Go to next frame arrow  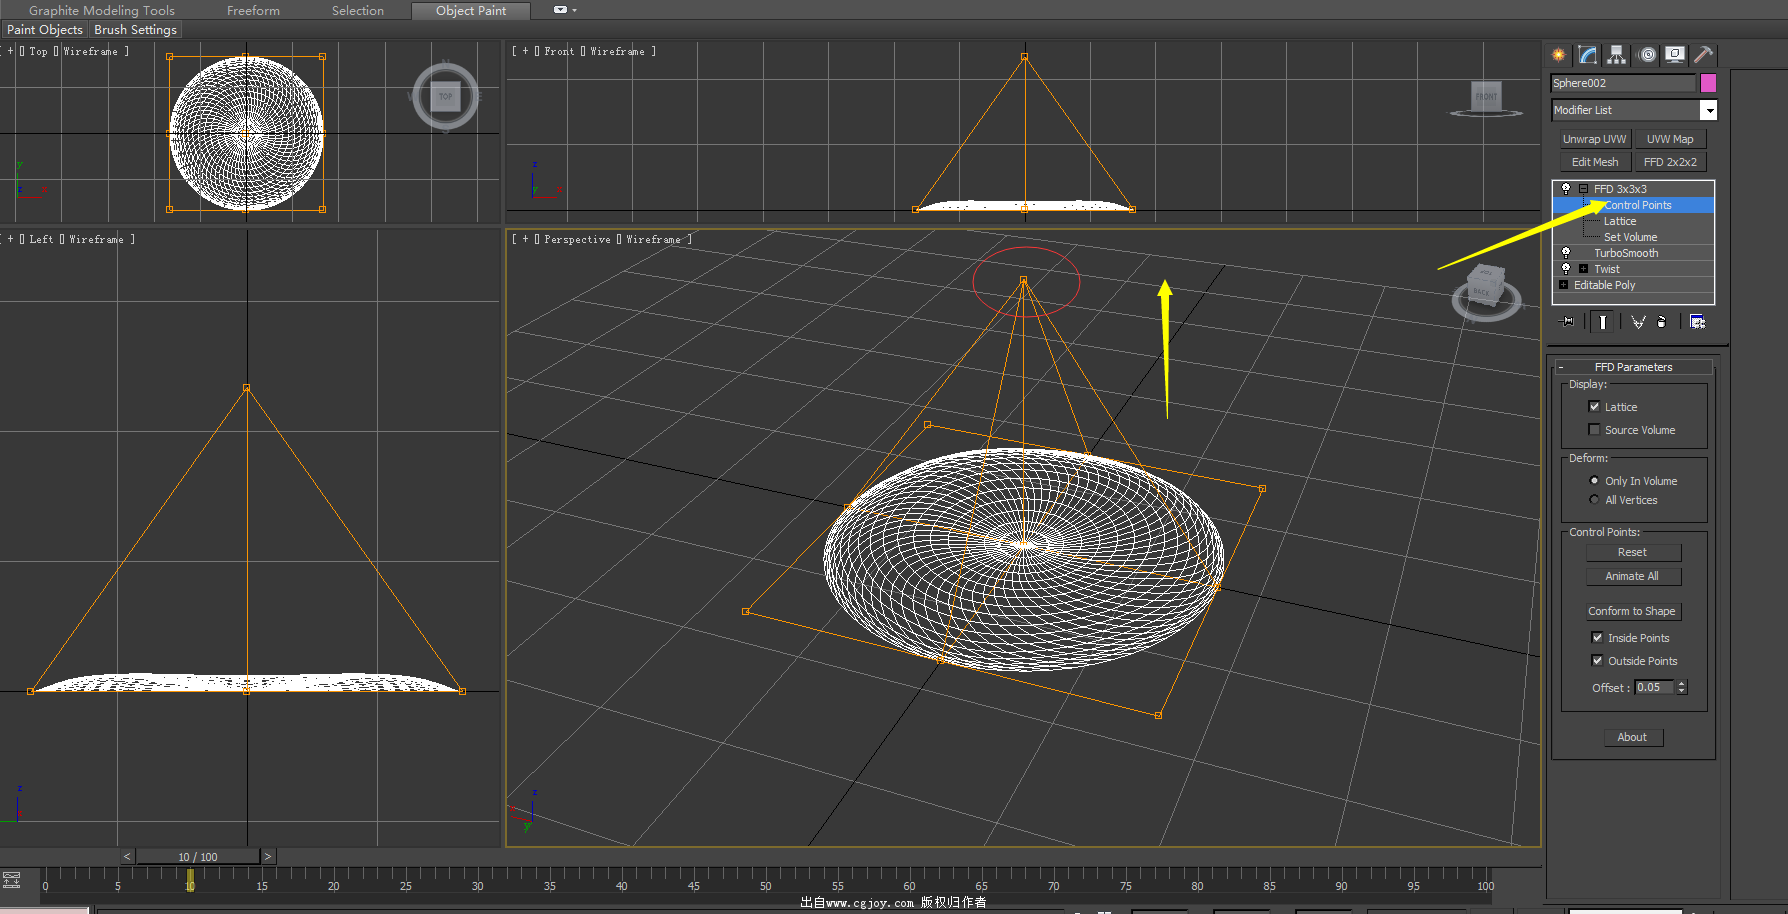[268, 857]
